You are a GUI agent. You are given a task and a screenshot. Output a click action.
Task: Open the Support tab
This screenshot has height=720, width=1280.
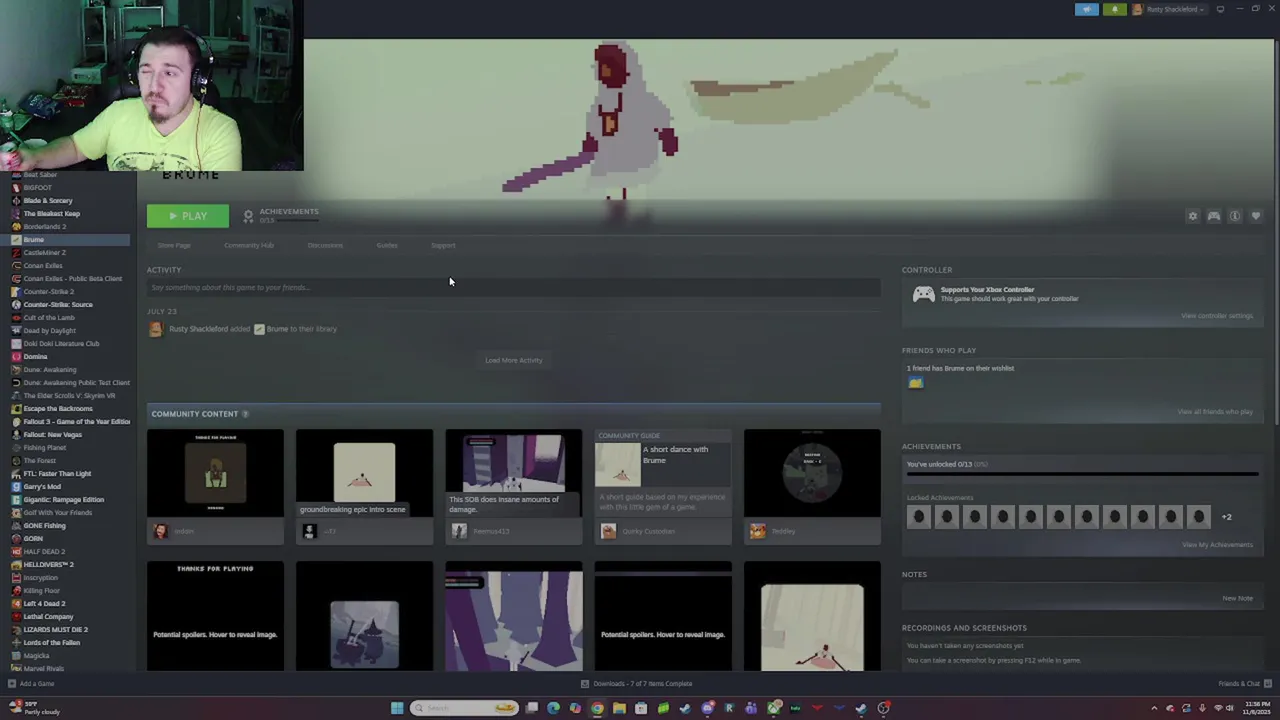[443, 245]
